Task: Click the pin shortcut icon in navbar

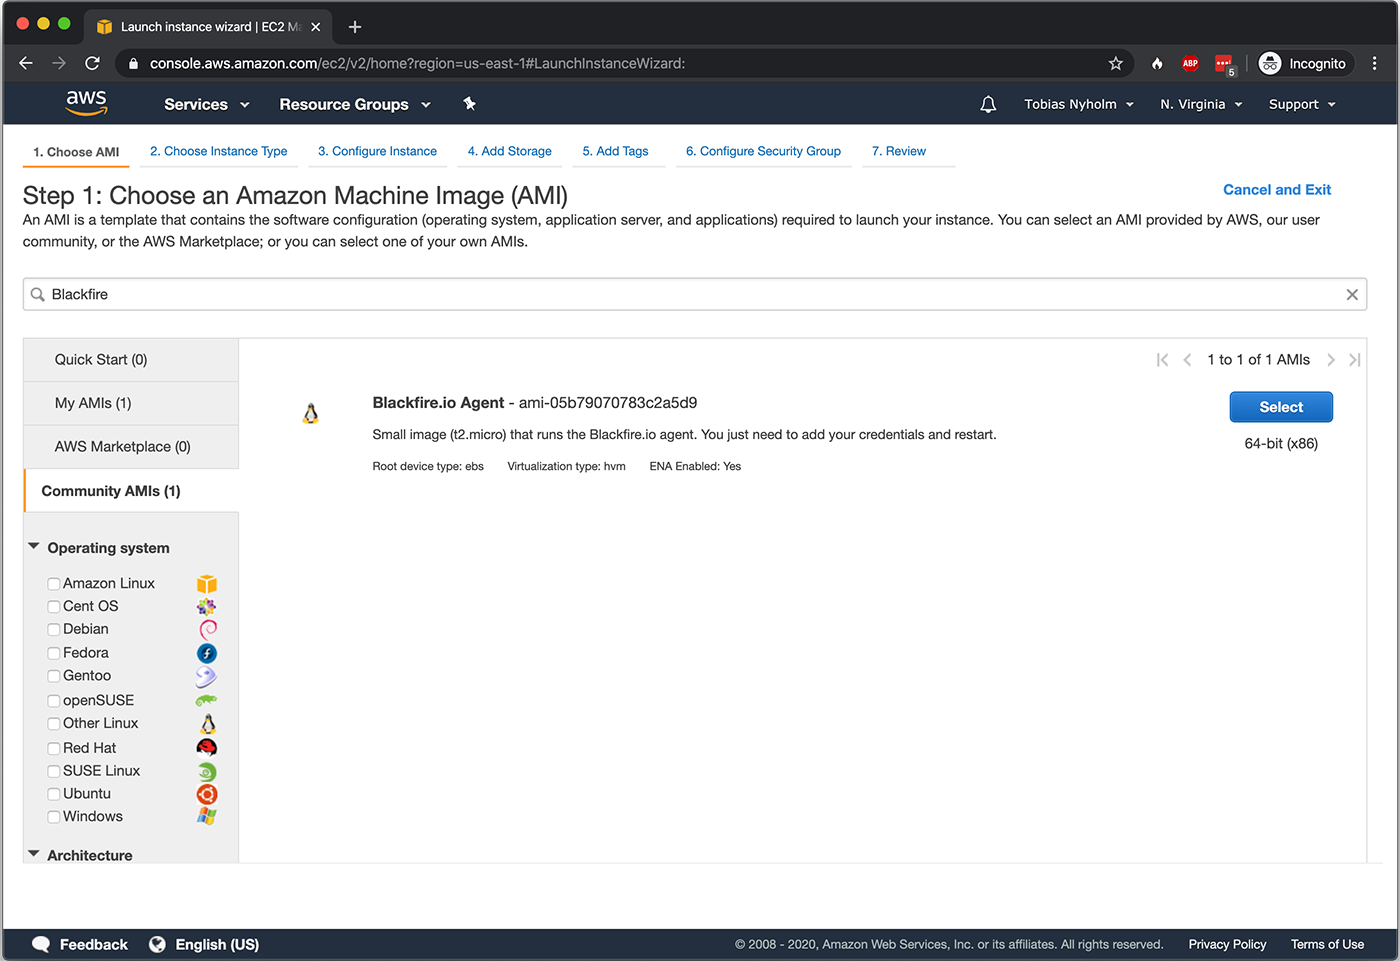Action: click(x=469, y=103)
